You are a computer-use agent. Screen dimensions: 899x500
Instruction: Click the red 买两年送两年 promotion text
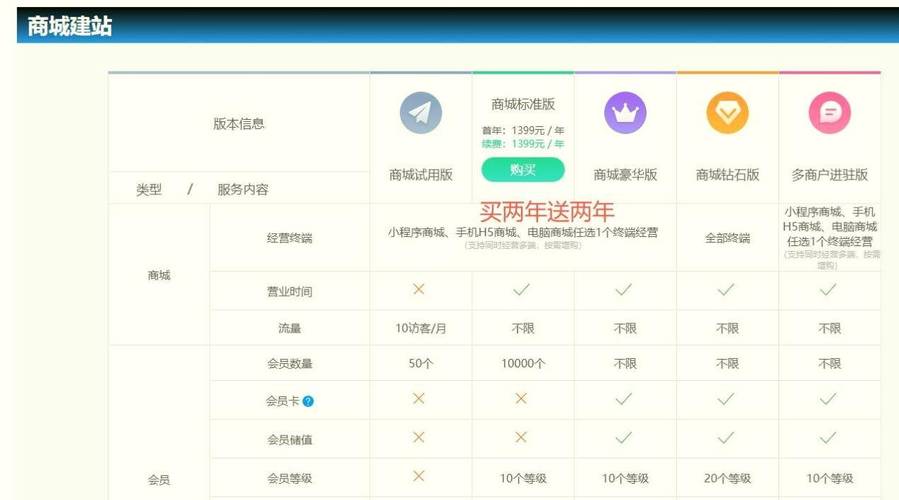point(547,211)
